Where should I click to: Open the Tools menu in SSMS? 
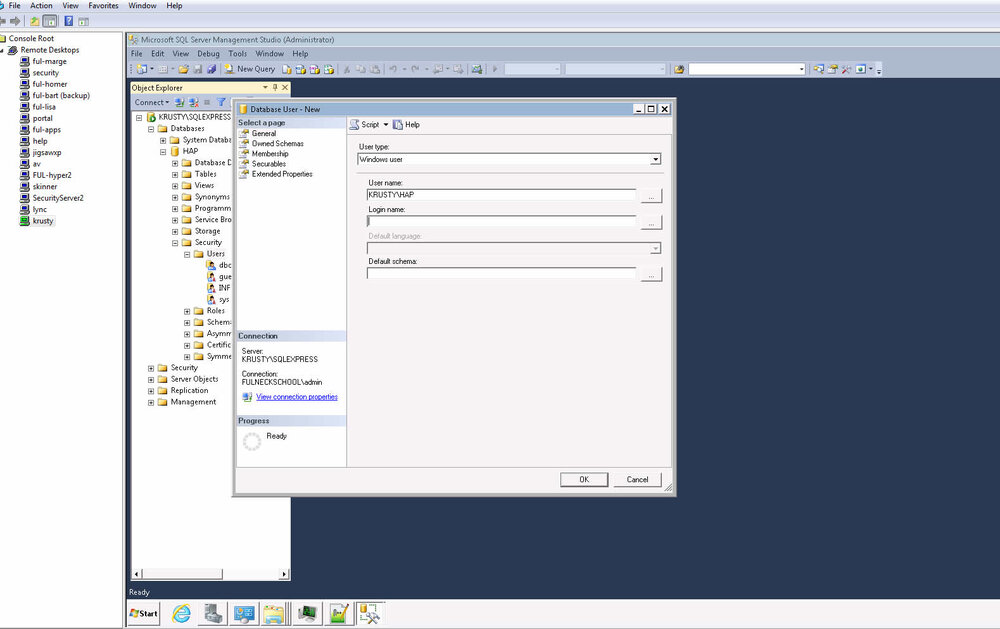pyautogui.click(x=237, y=54)
